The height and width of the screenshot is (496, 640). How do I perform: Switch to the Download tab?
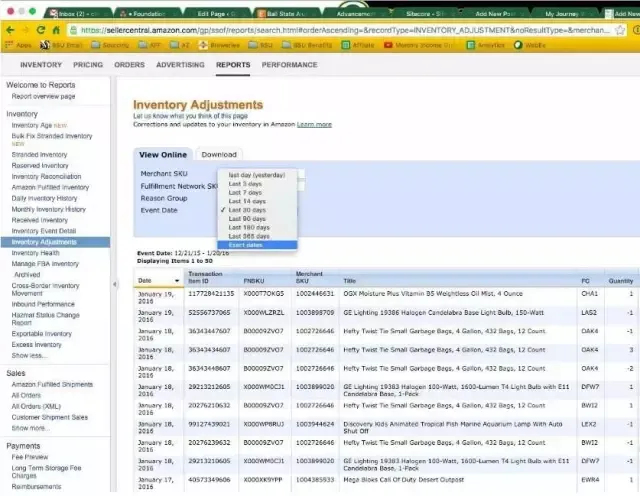219,154
